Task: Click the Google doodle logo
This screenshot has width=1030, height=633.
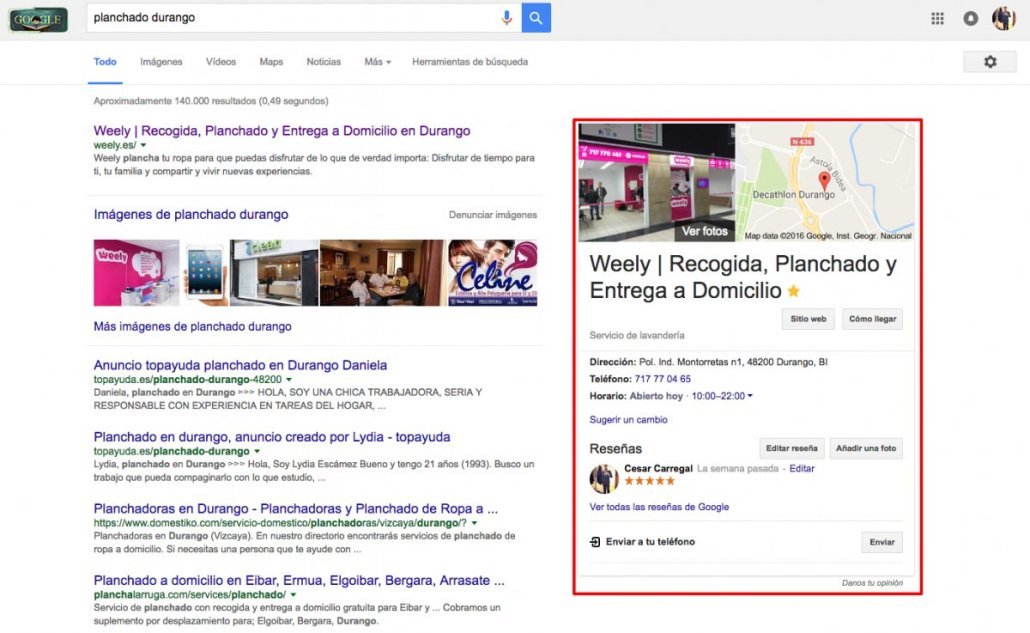Action: pos(38,19)
